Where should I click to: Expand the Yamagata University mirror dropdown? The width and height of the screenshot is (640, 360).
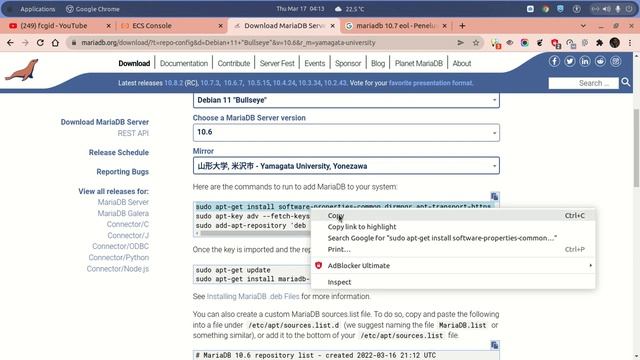[x=346, y=166]
